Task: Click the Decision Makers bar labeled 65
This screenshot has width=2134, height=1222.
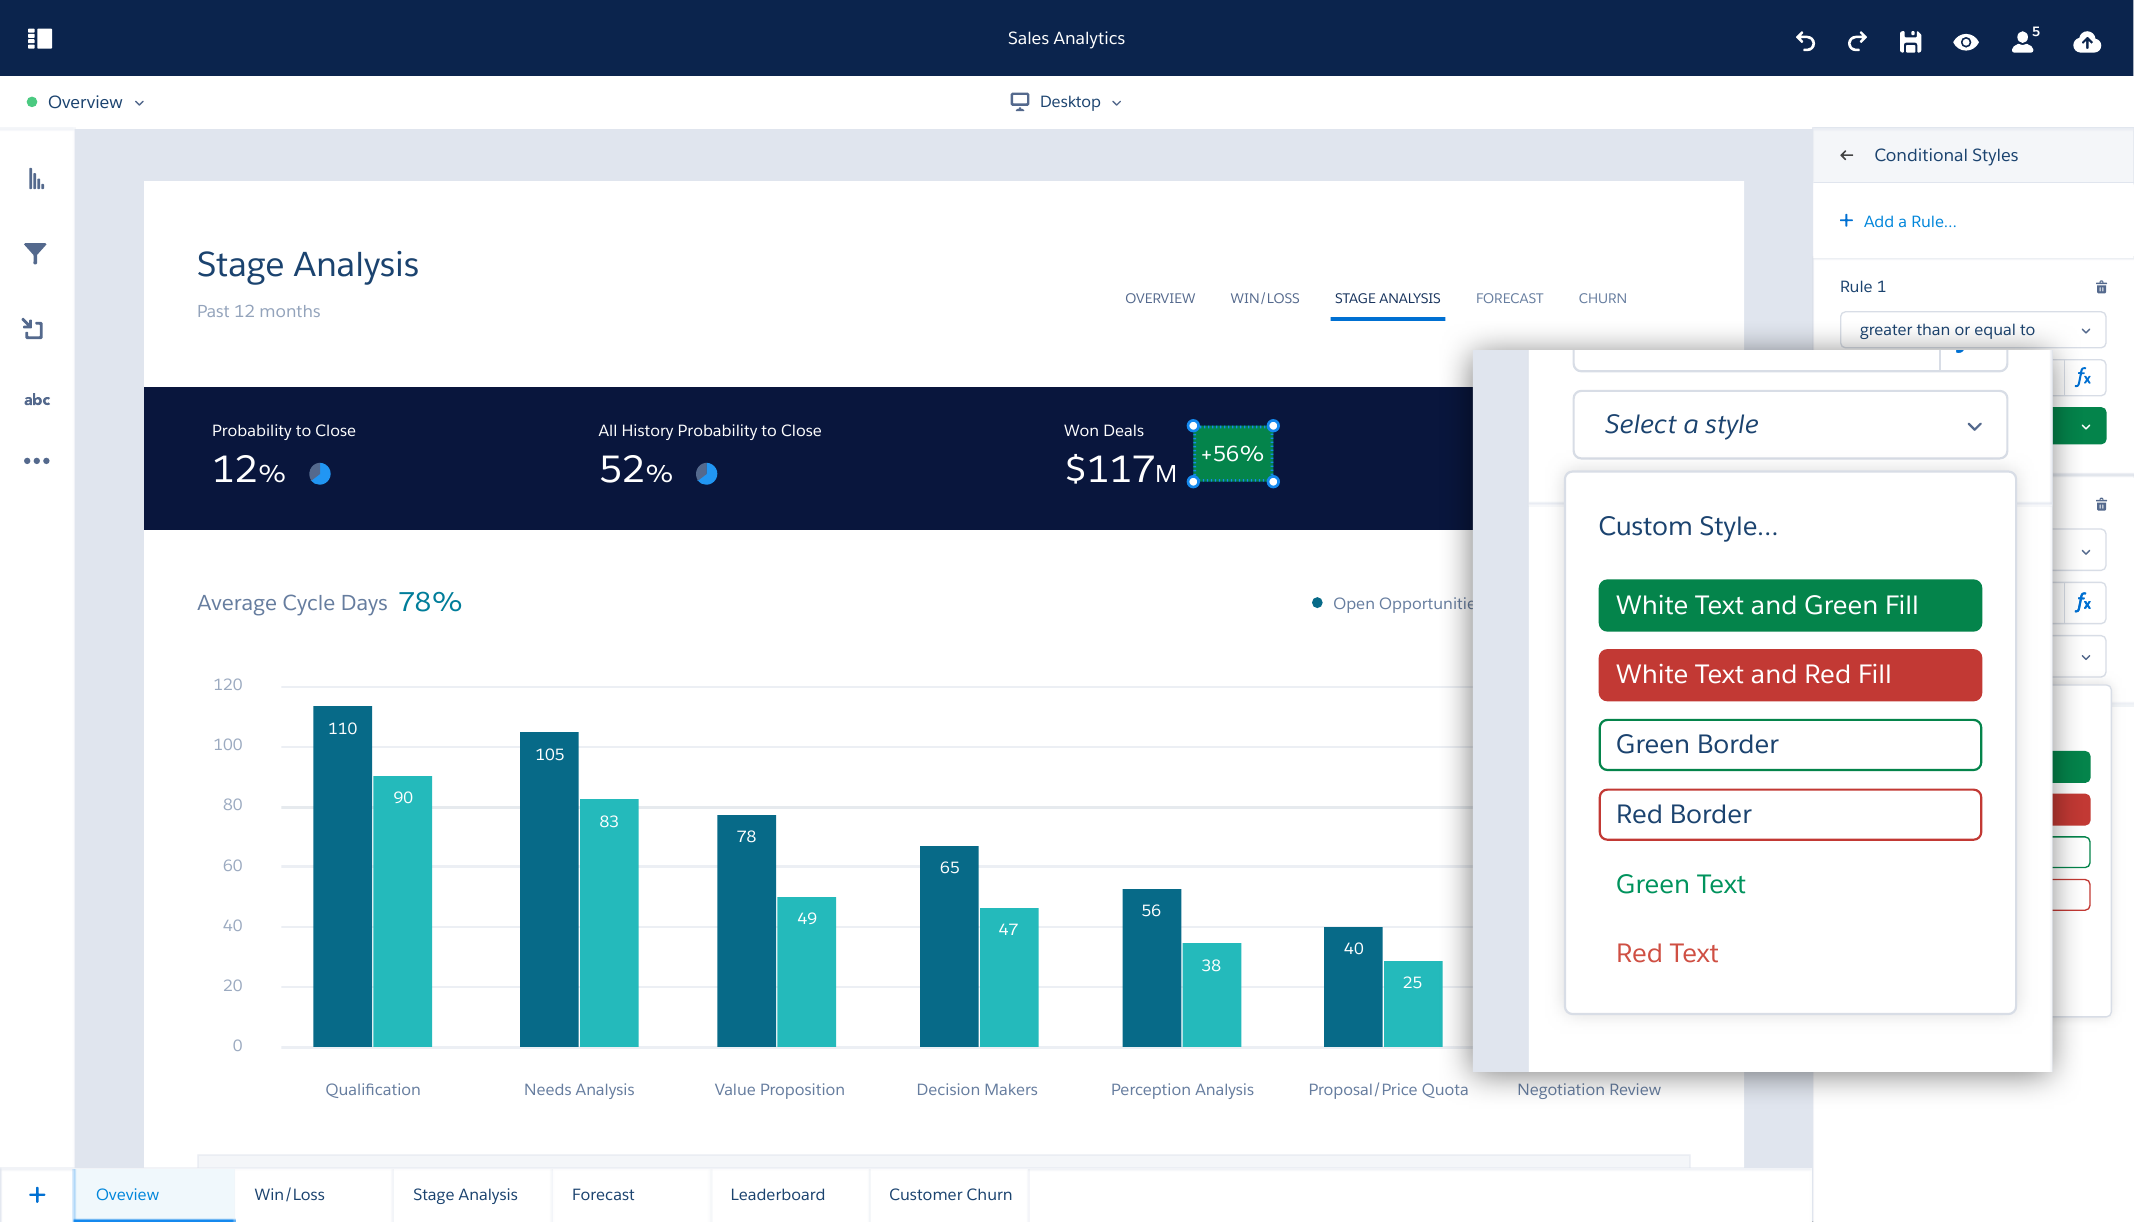Action: (x=949, y=946)
